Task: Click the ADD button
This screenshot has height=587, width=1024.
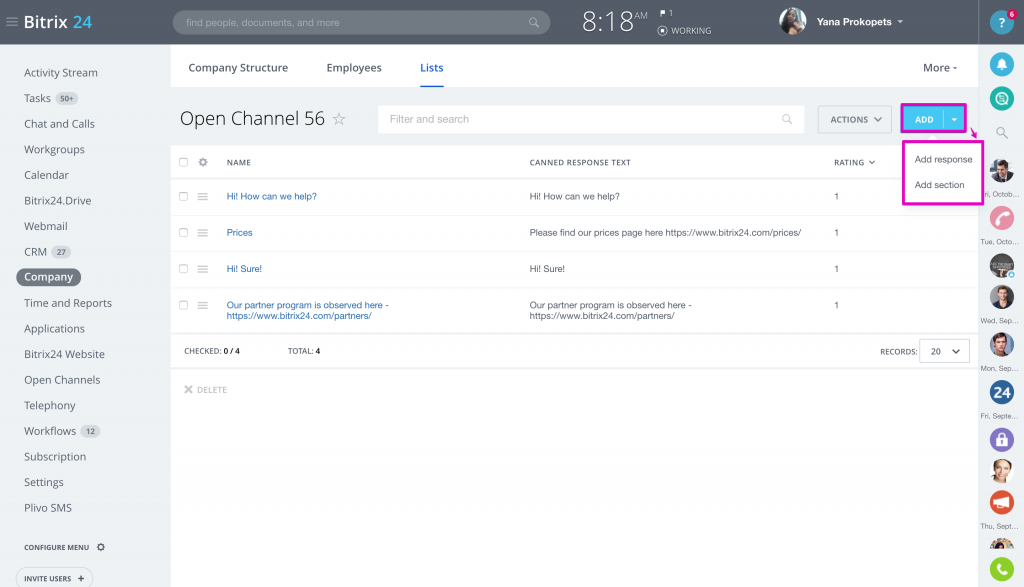Action: (924, 119)
